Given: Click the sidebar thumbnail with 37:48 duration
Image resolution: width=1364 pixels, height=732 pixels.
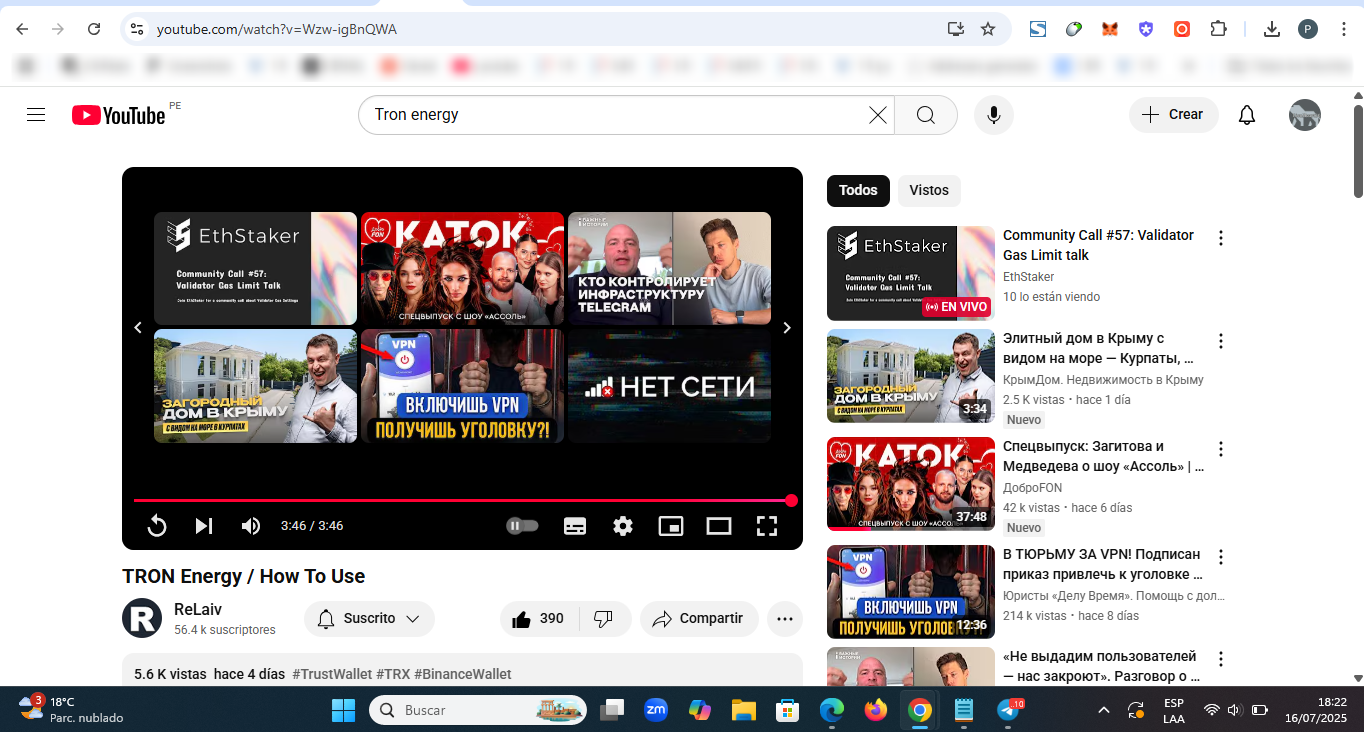Looking at the screenshot, I should (911, 484).
